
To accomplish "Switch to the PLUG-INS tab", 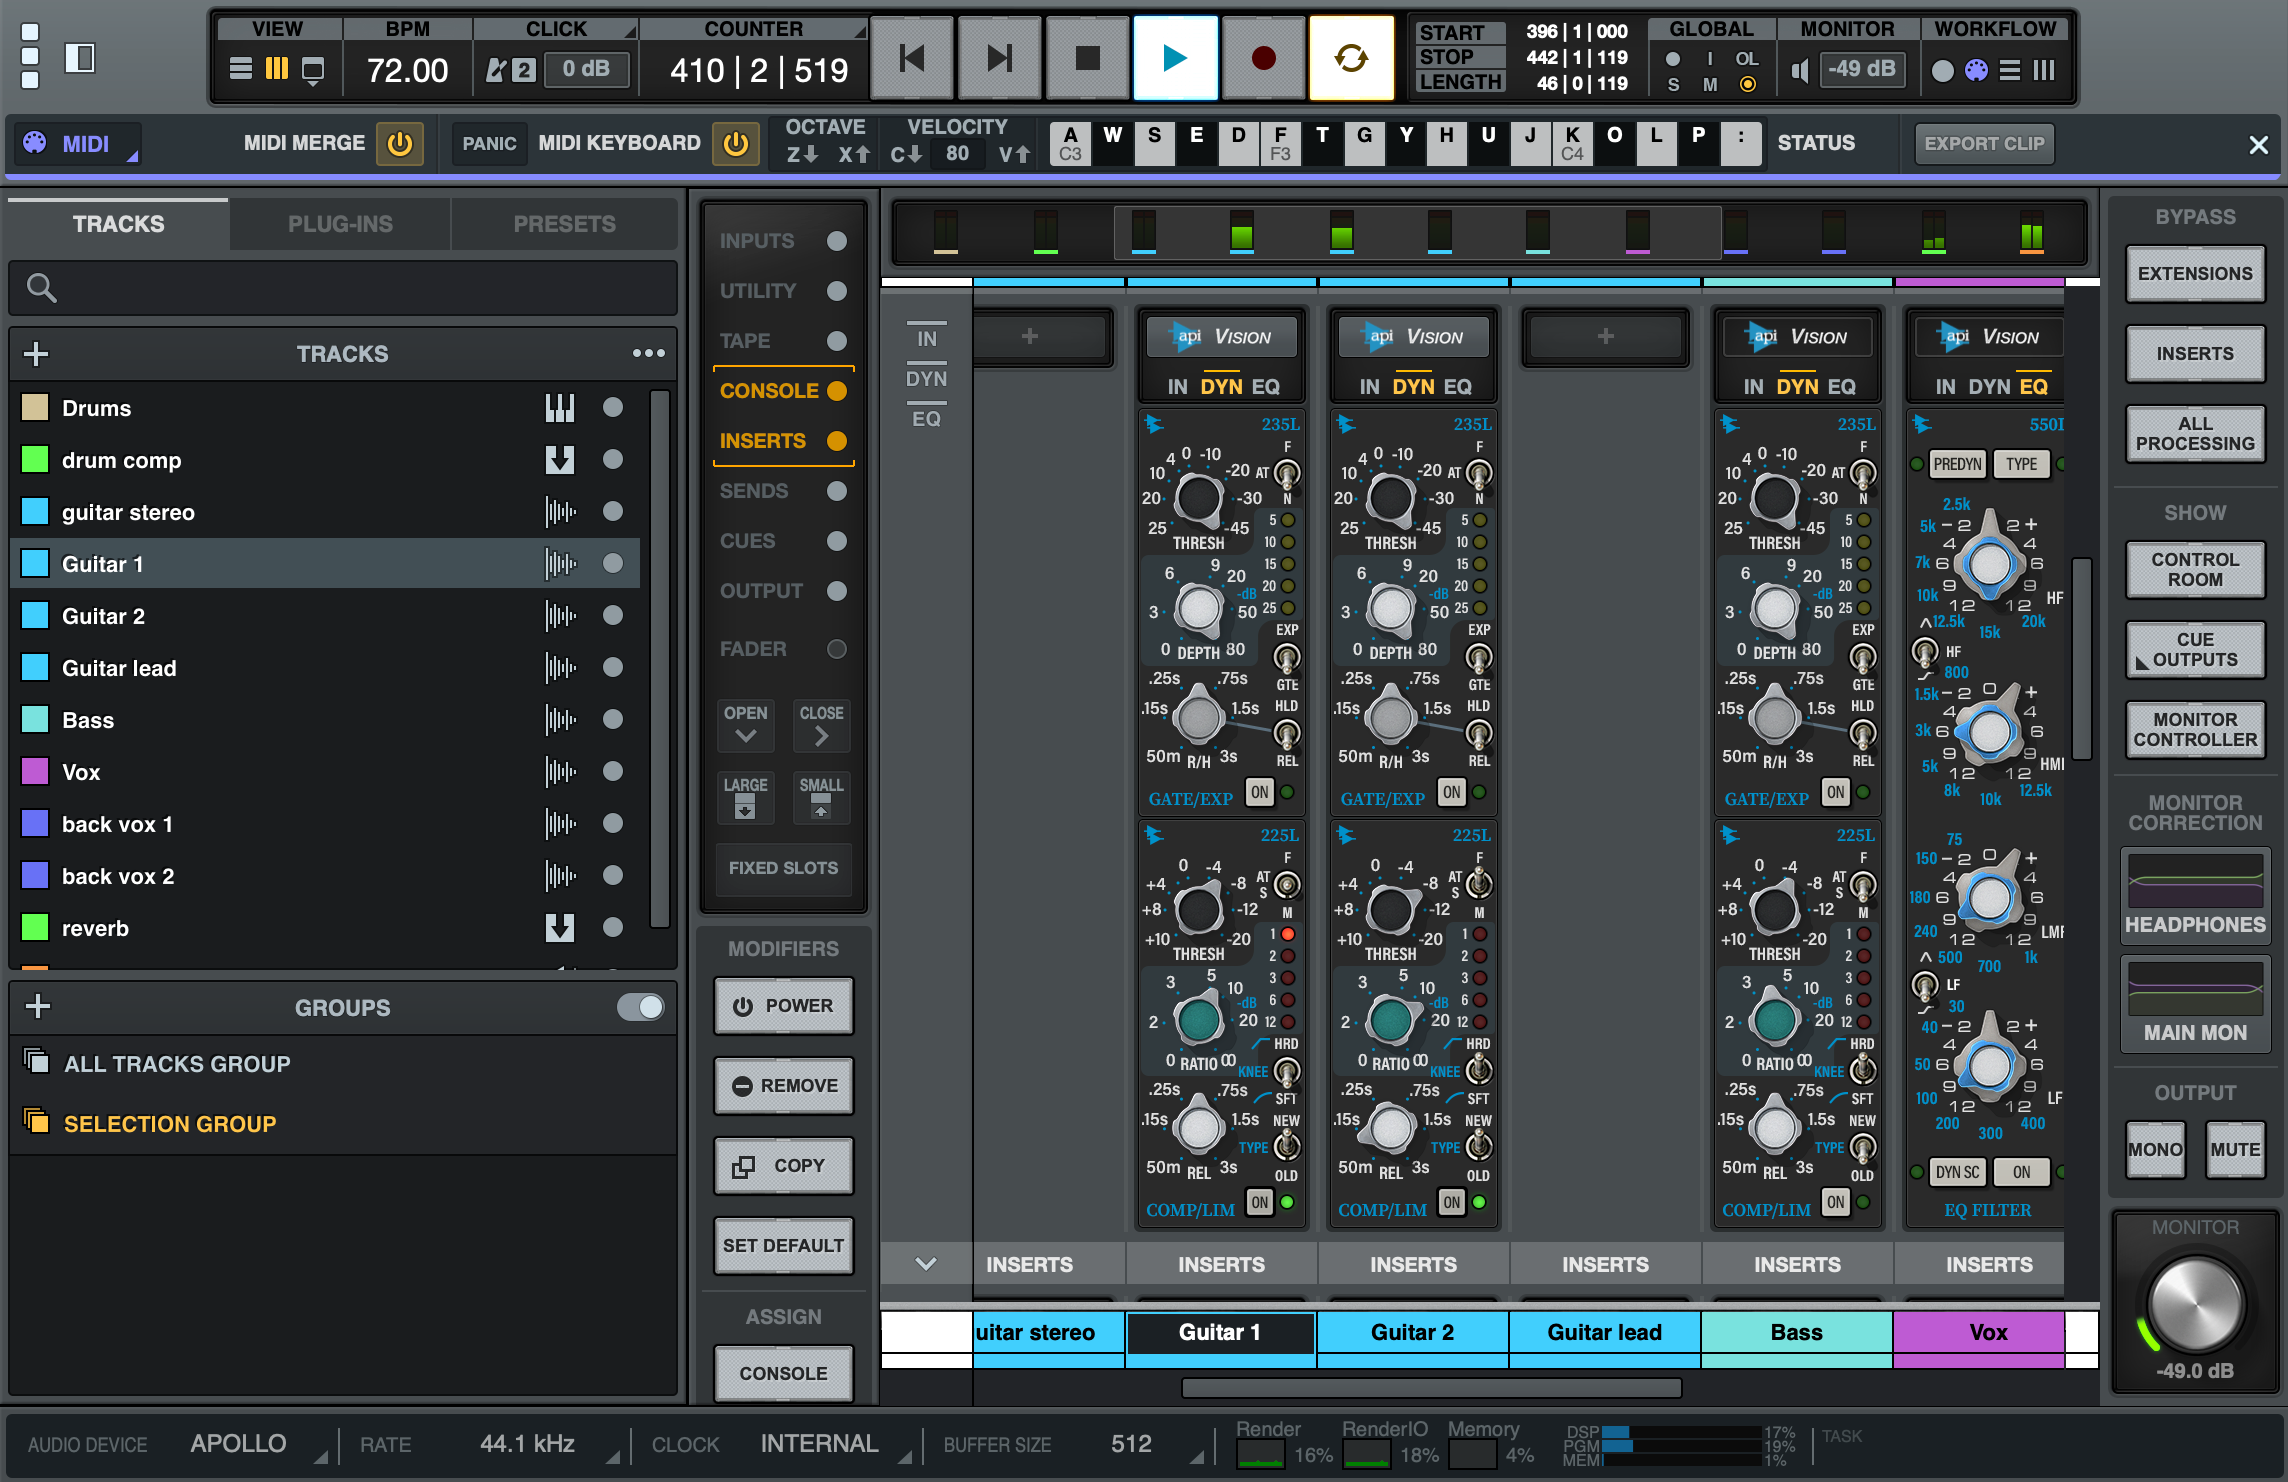I will (x=340, y=223).
